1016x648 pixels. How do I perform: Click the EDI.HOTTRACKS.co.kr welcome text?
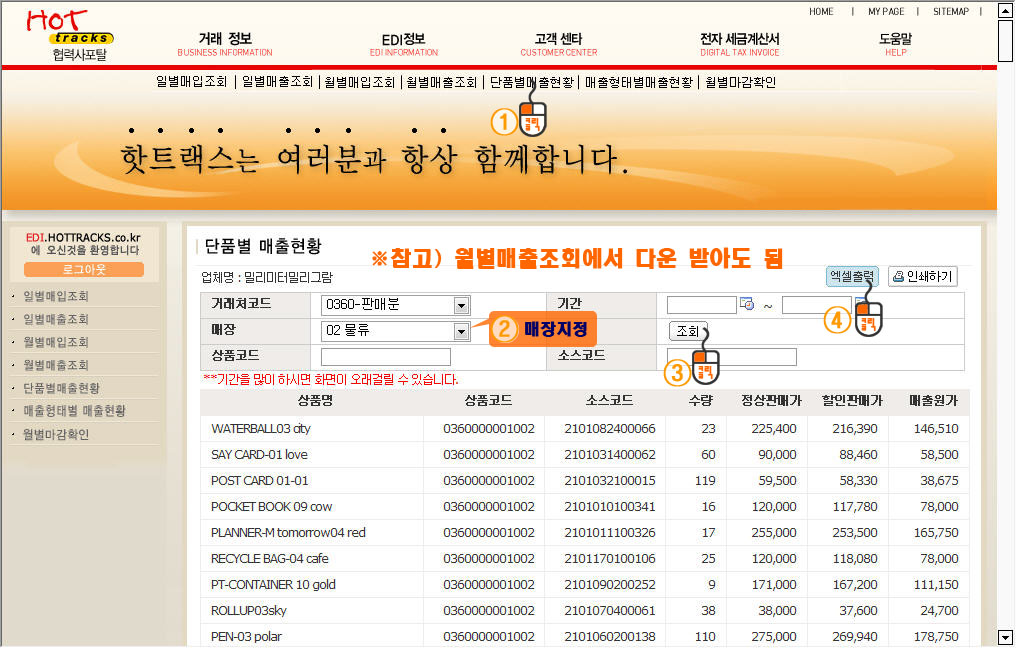[x=84, y=244]
